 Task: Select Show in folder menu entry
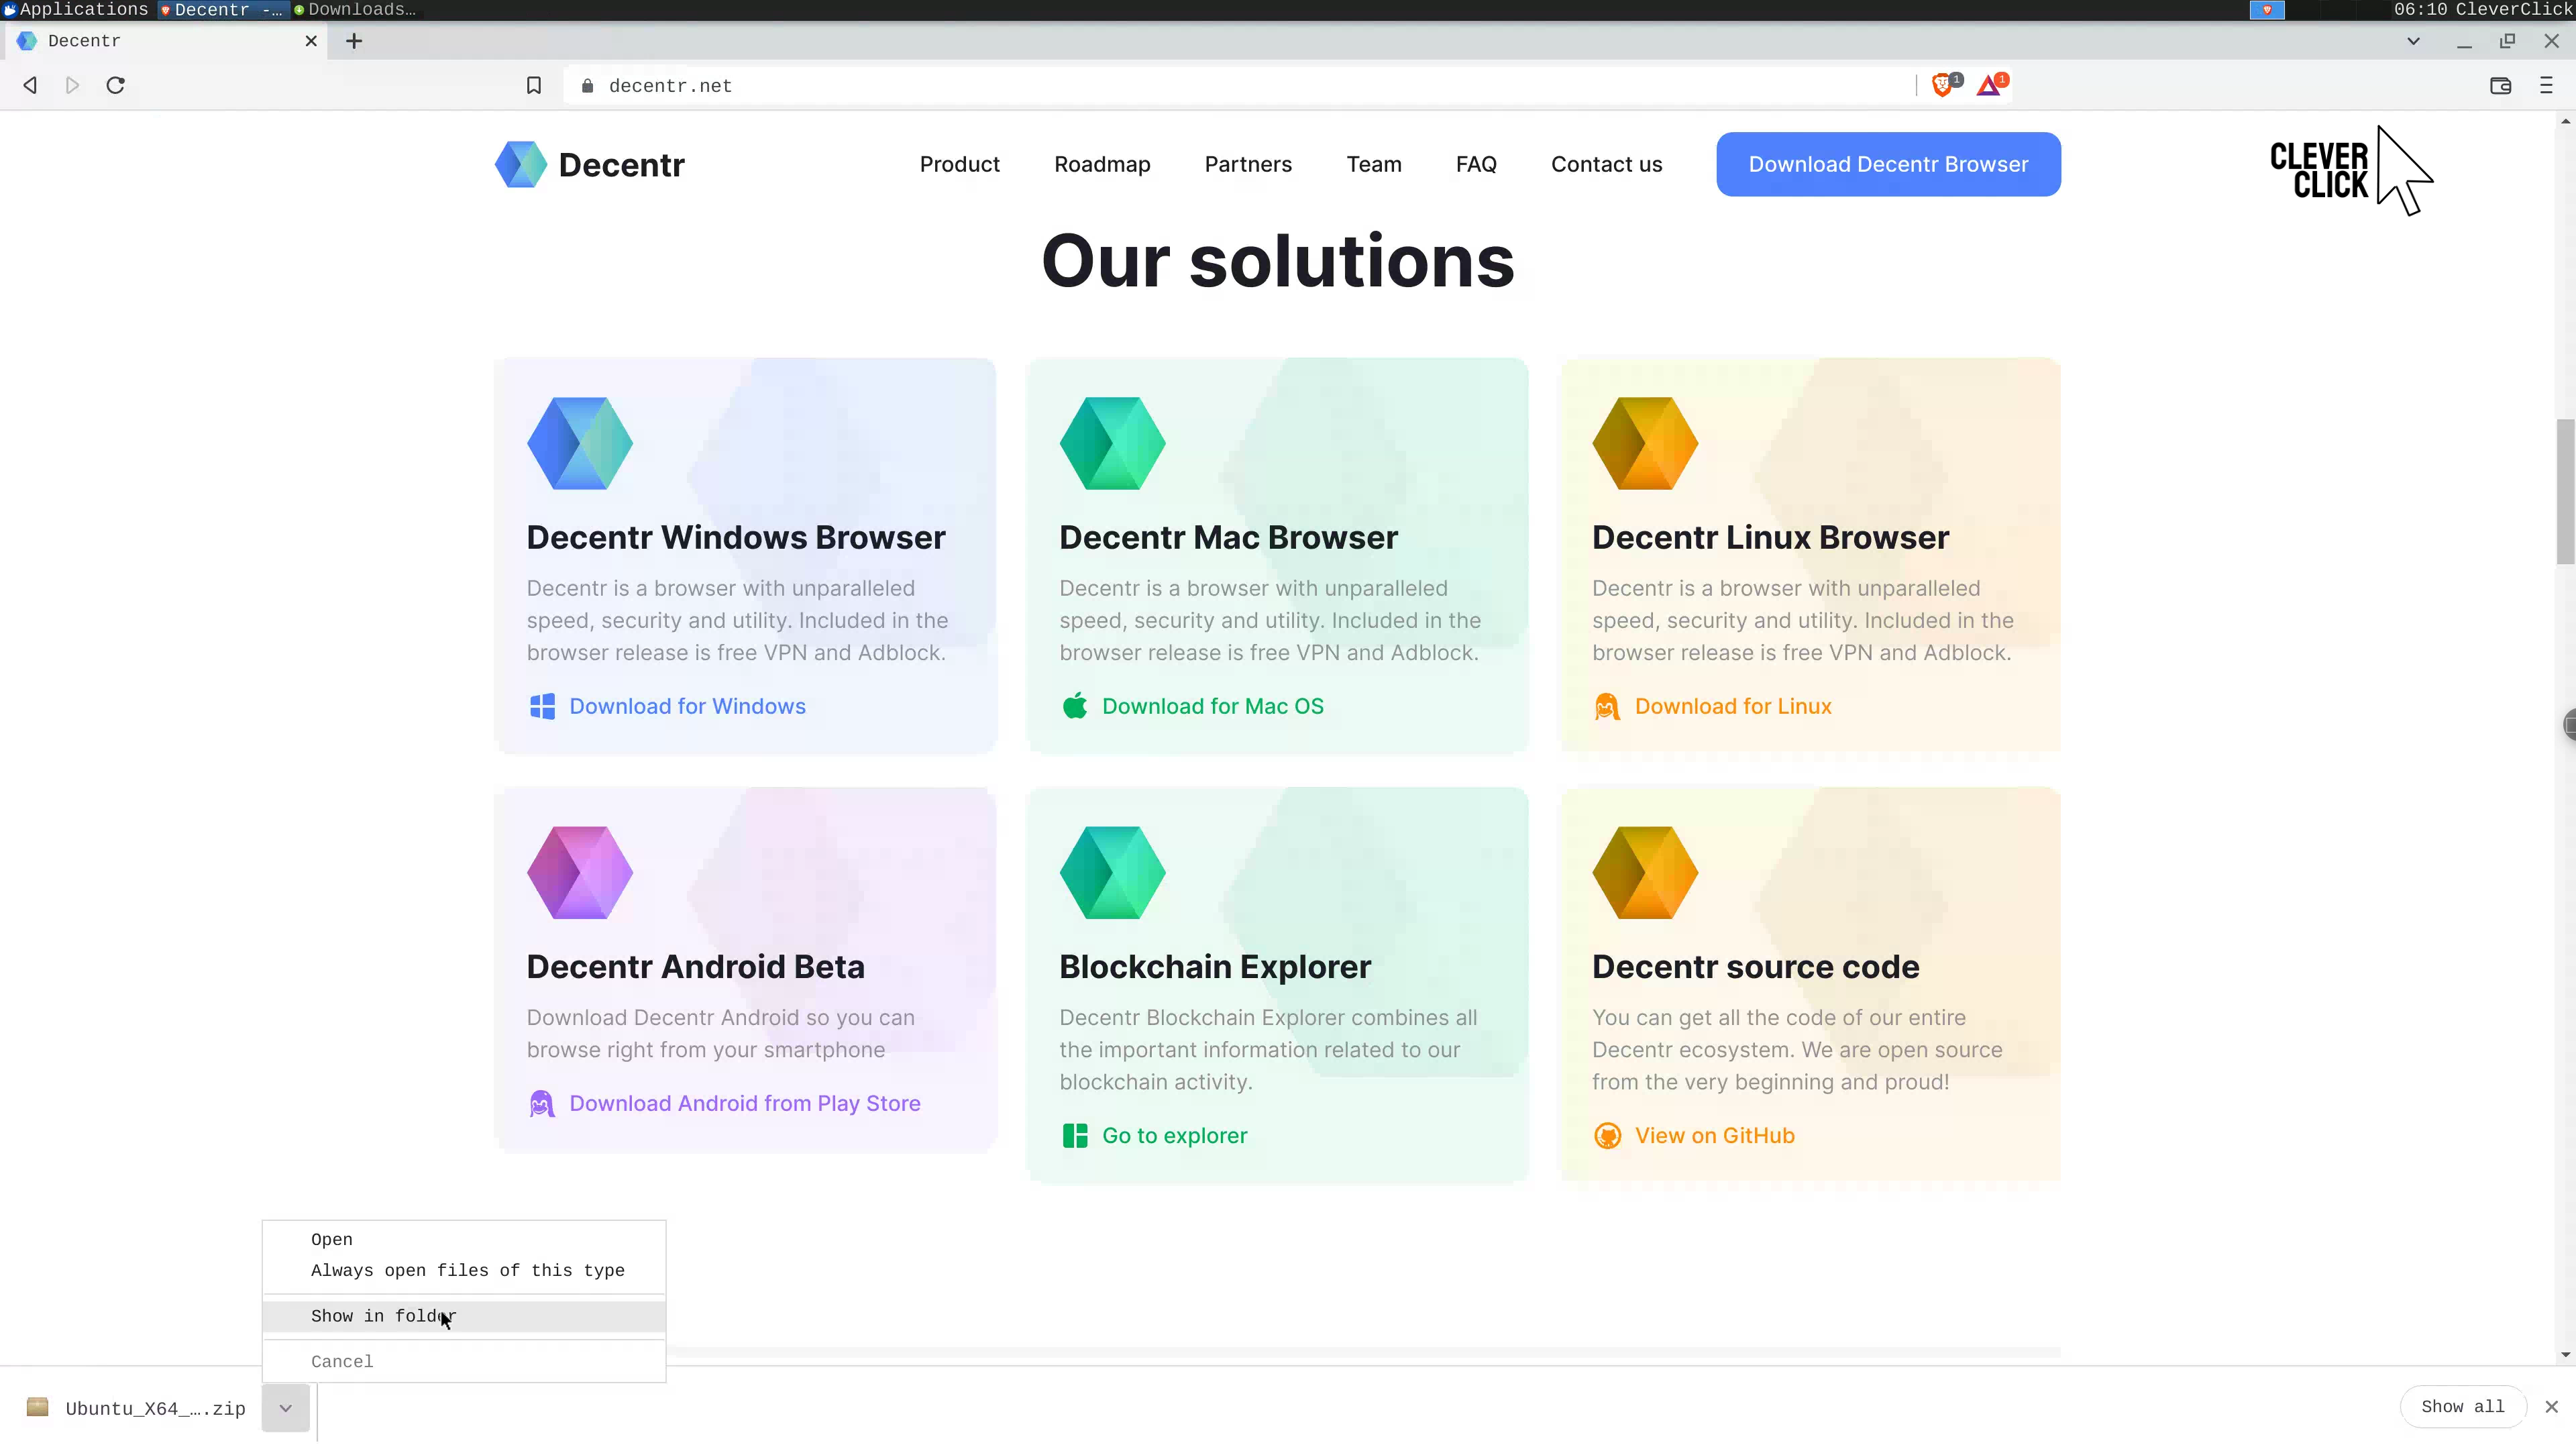click(383, 1316)
